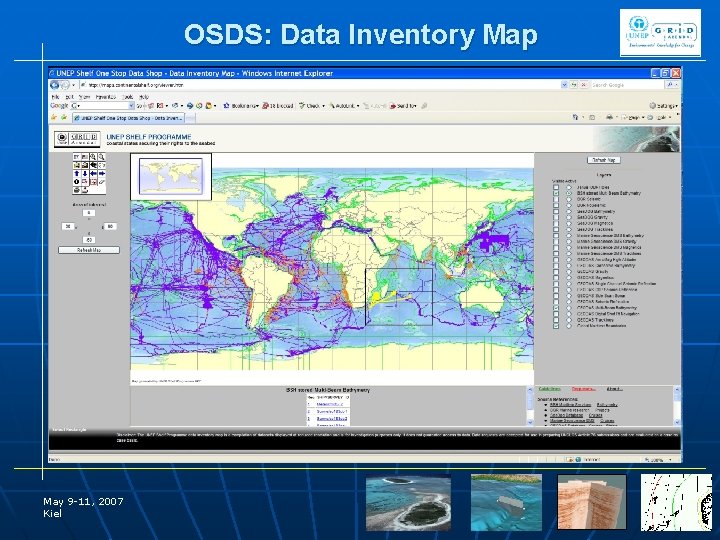Select active radio for GEODAS Multi-Beam Bathymetry

point(569,308)
